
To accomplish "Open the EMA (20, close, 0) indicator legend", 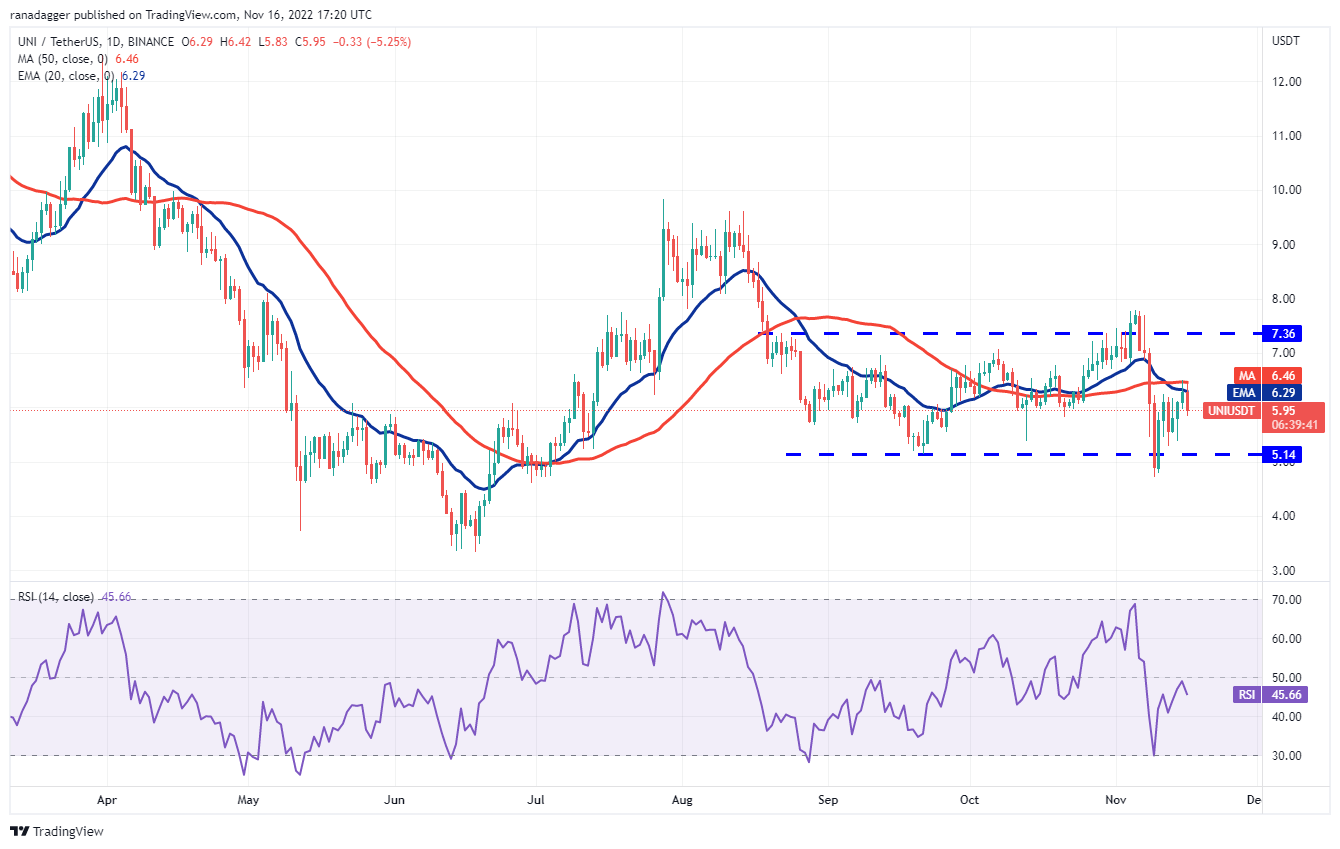I will (x=68, y=76).
